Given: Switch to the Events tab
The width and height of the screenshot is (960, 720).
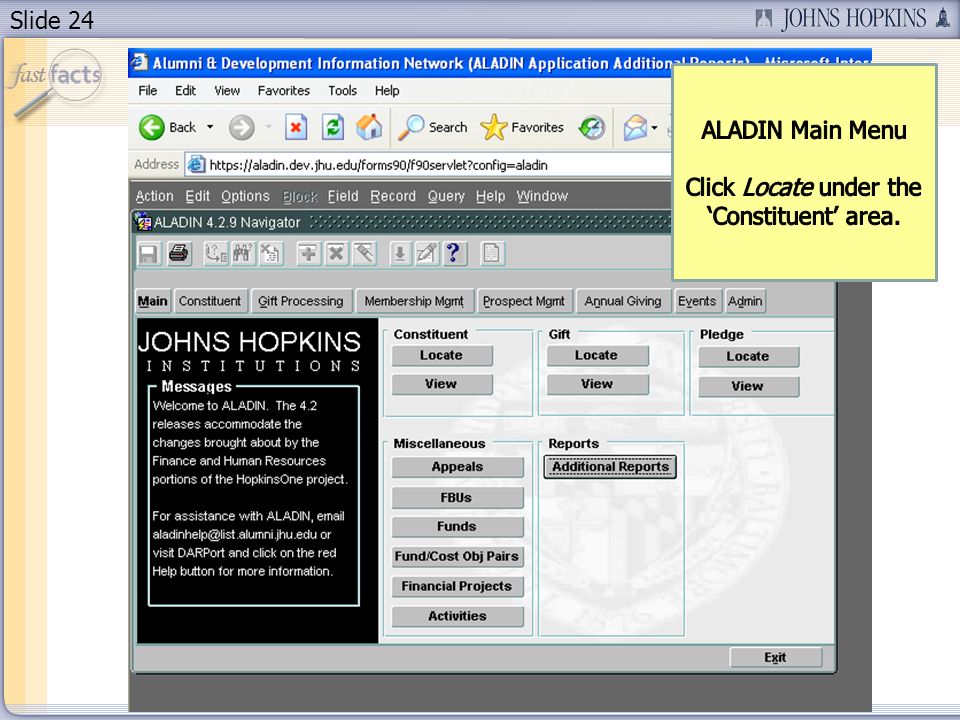Looking at the screenshot, I should (x=697, y=301).
